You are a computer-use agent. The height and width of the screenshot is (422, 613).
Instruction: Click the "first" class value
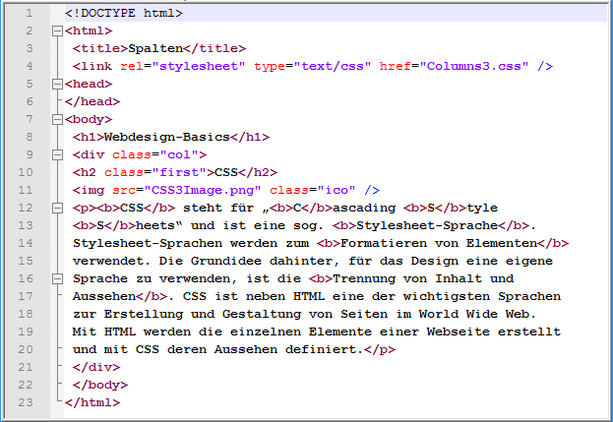179,172
